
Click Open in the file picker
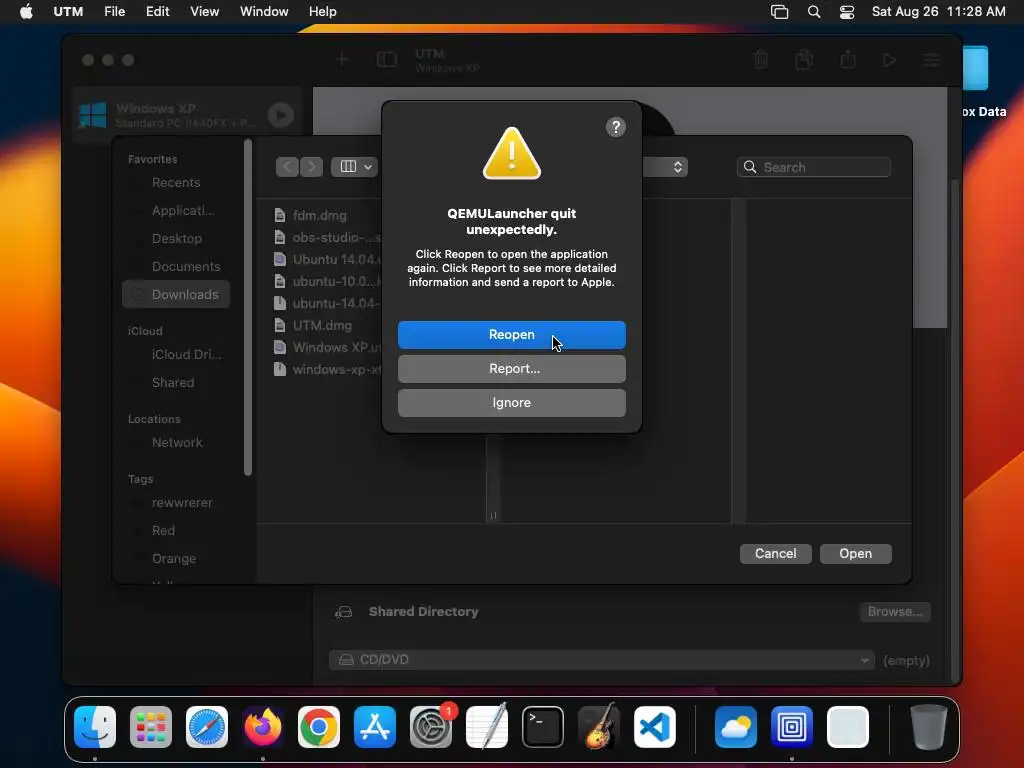coord(856,553)
